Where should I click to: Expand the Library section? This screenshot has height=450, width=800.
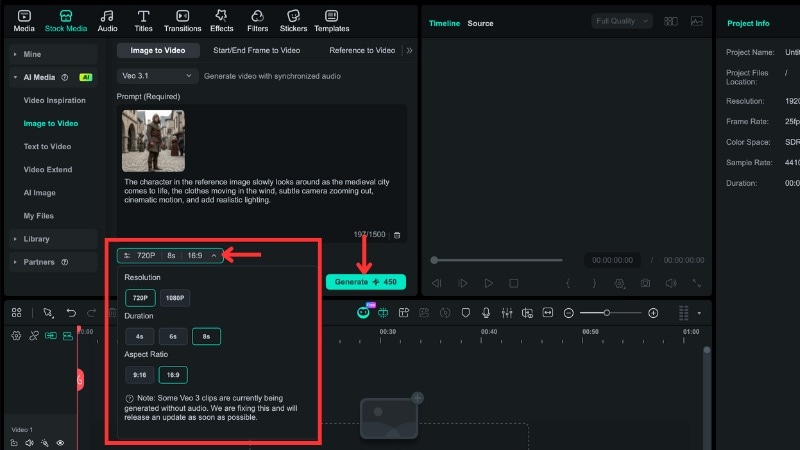click(x=53, y=239)
